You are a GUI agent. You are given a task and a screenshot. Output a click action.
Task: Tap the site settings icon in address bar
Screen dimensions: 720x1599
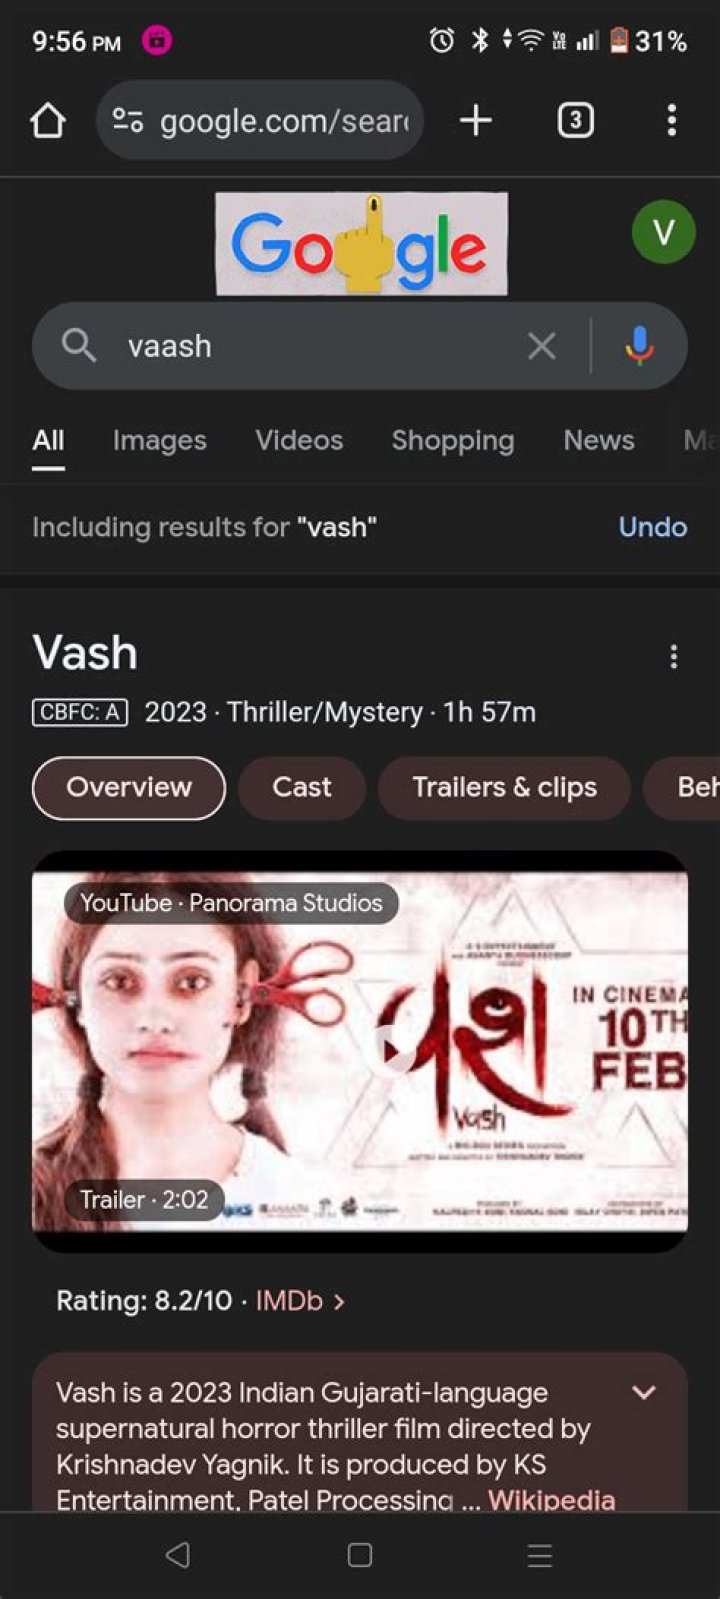(x=128, y=121)
